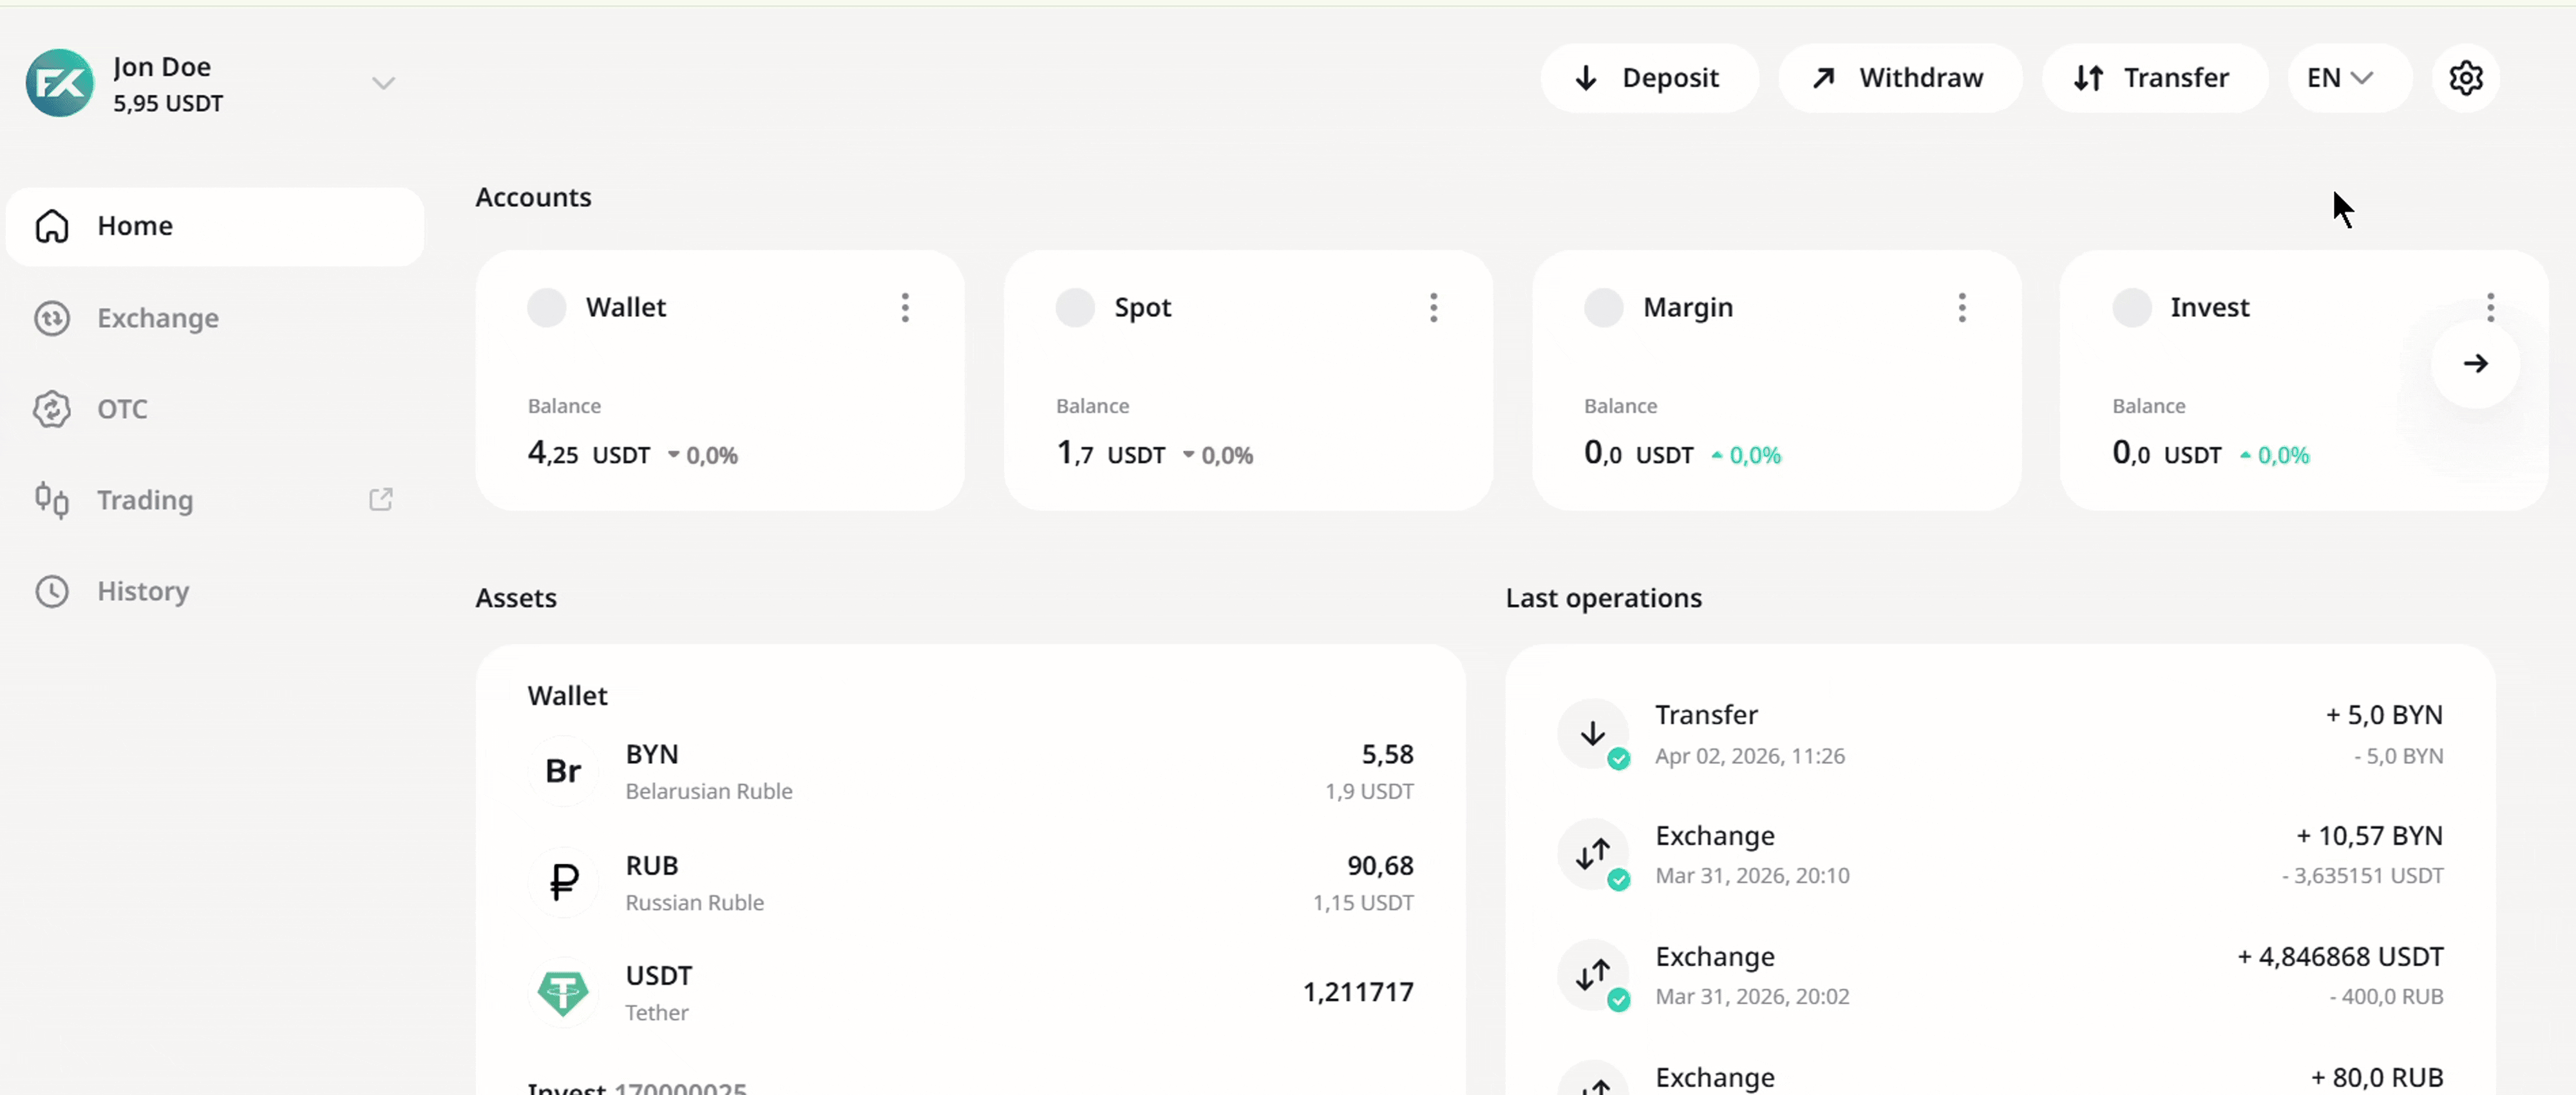Open the OTC sidebar section

(x=122, y=409)
